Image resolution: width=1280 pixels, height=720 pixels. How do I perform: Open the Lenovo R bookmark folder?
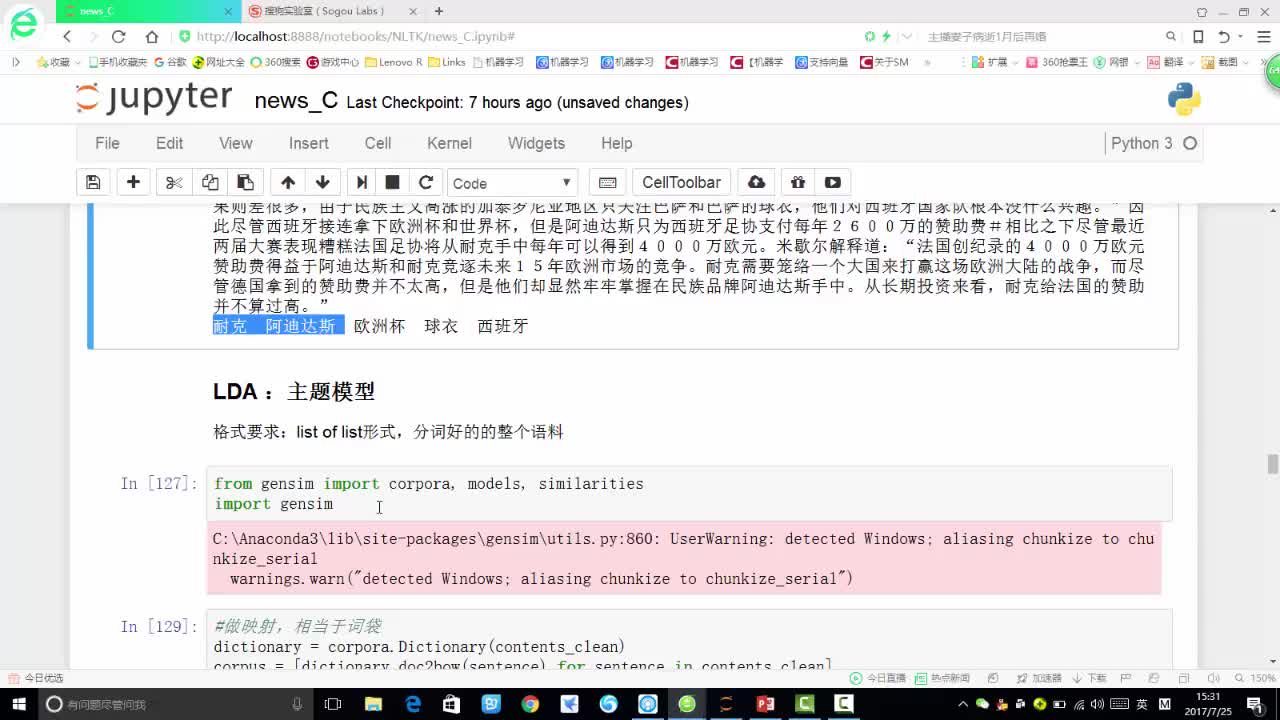click(394, 62)
